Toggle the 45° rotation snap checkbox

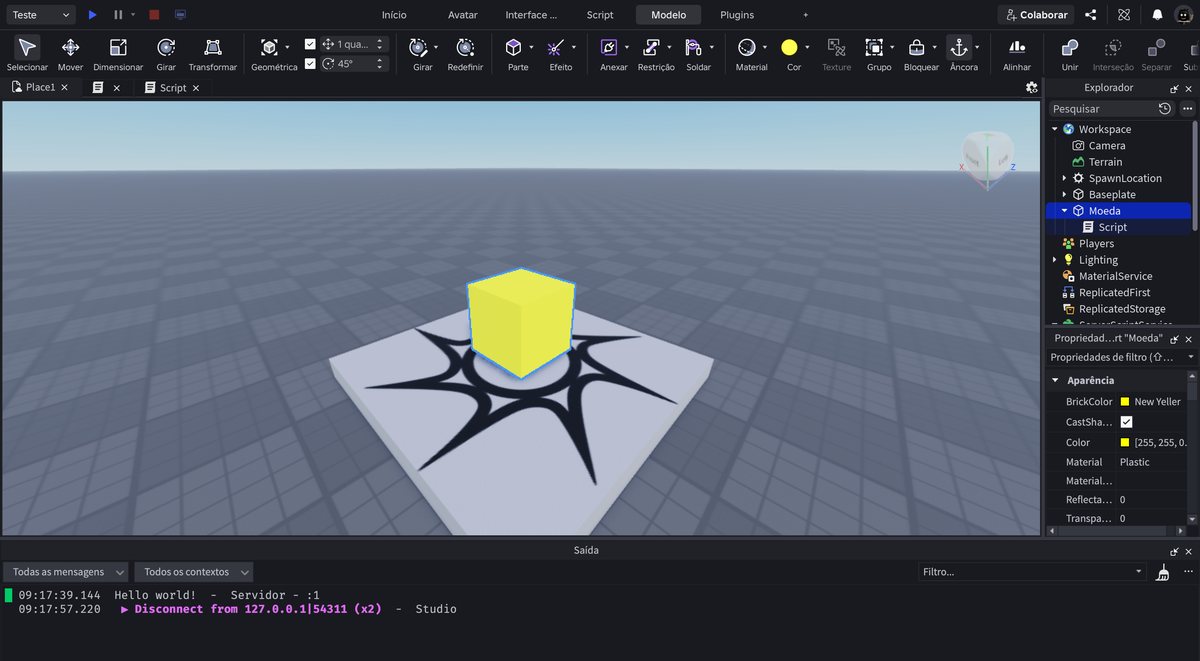point(310,63)
